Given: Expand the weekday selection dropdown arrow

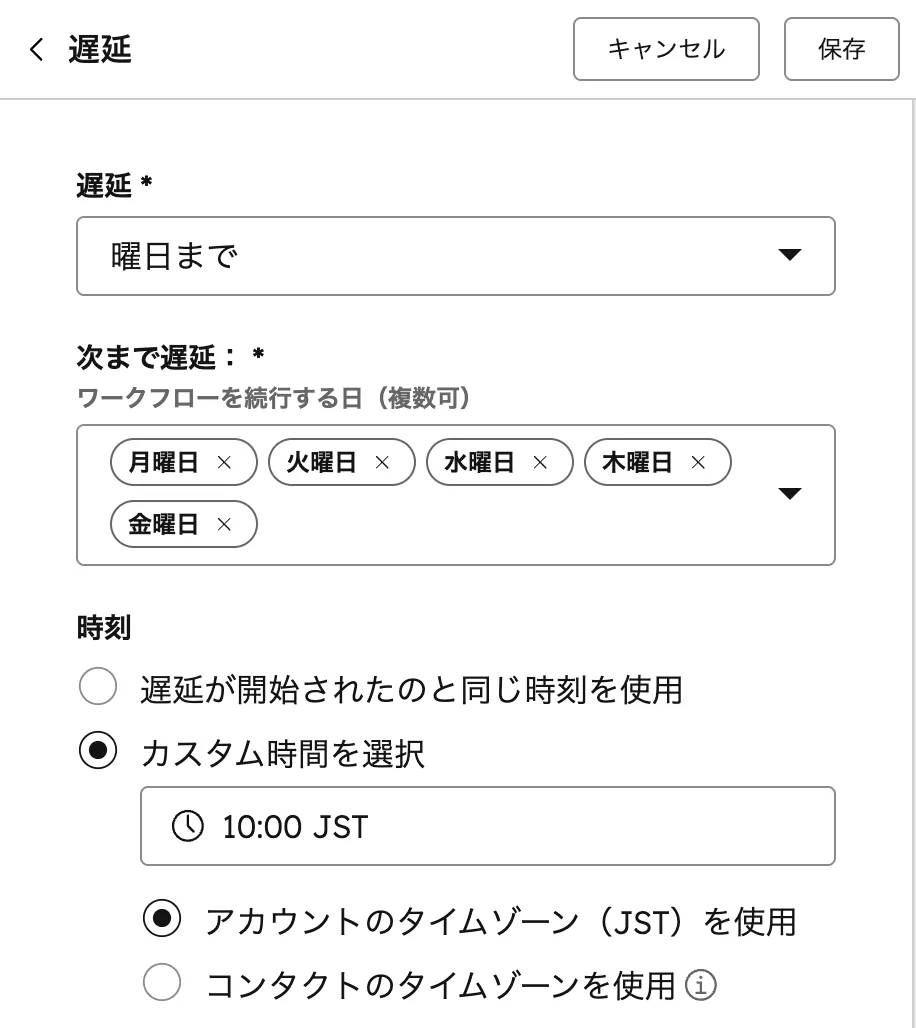Looking at the screenshot, I should pos(790,493).
